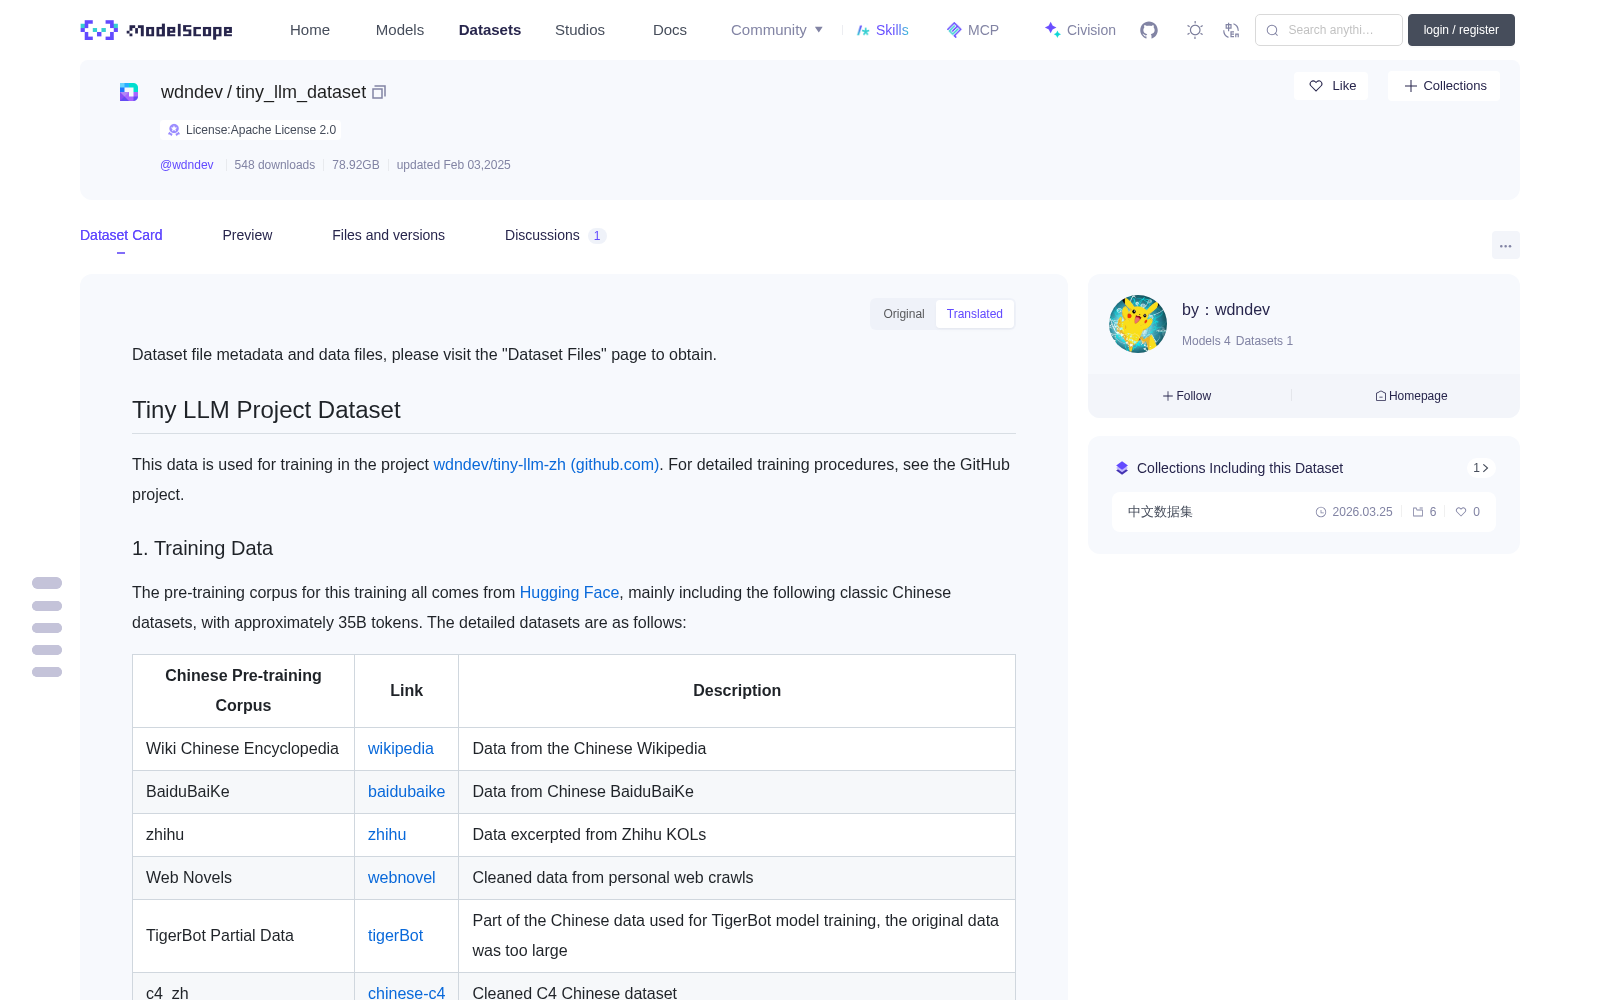Image resolution: width=1600 pixels, height=1000 pixels.
Task: Click 'Models 4 Datasets 1' stats text
Action: [x=1237, y=341]
